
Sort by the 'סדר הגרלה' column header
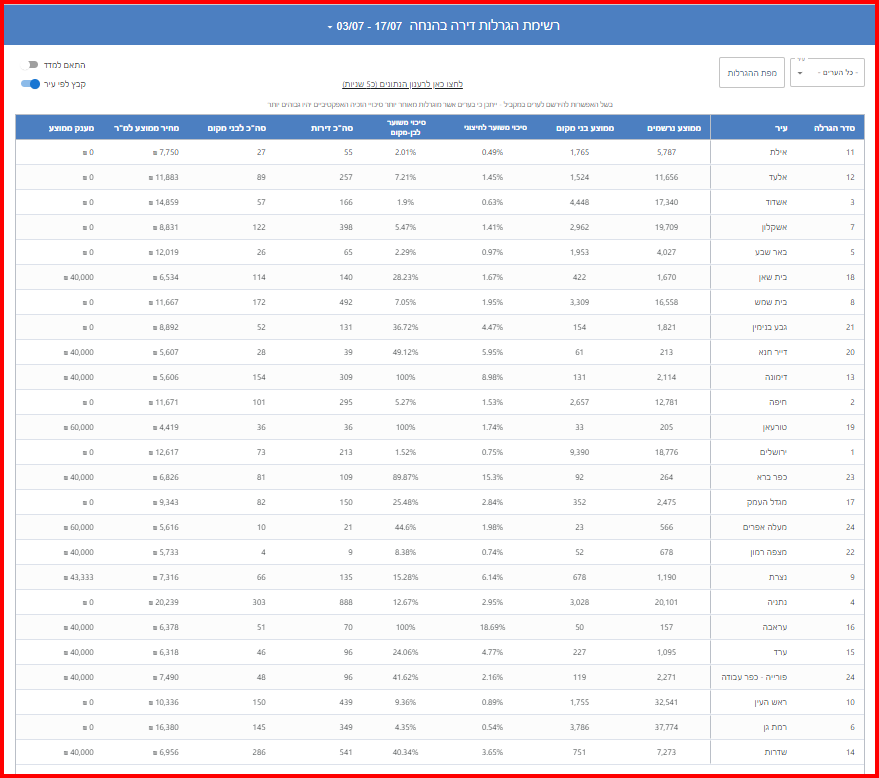point(834,128)
